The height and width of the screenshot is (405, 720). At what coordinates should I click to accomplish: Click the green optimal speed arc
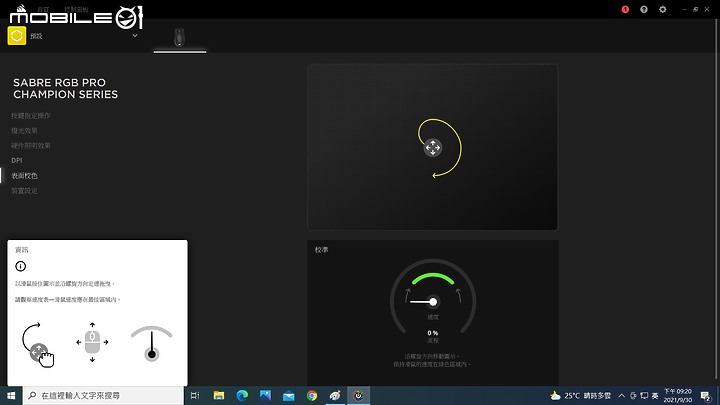433,278
